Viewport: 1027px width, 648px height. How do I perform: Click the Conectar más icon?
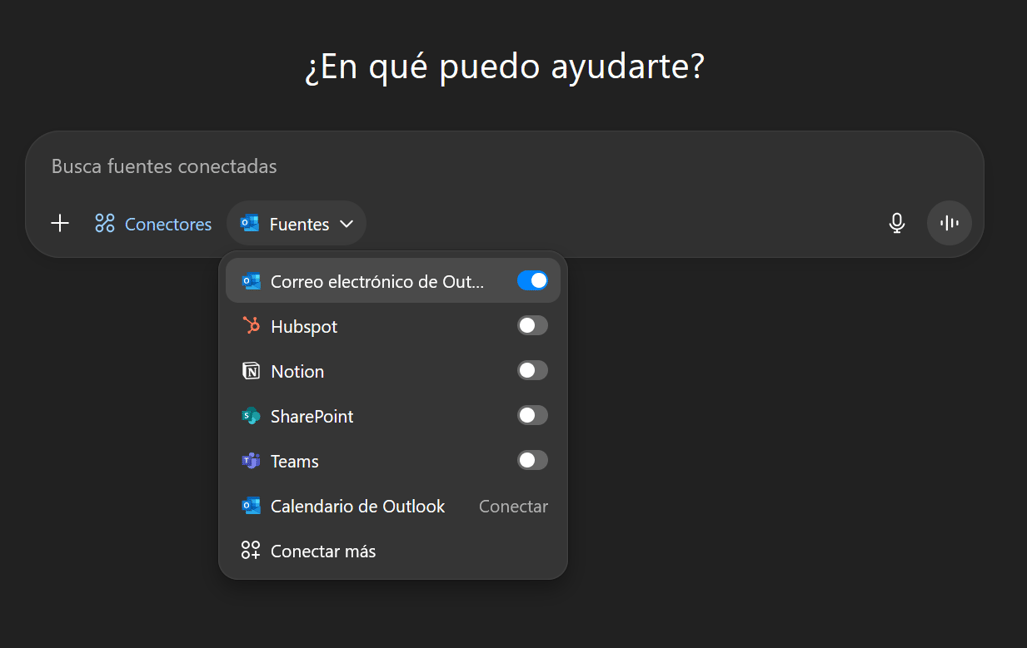click(x=251, y=551)
